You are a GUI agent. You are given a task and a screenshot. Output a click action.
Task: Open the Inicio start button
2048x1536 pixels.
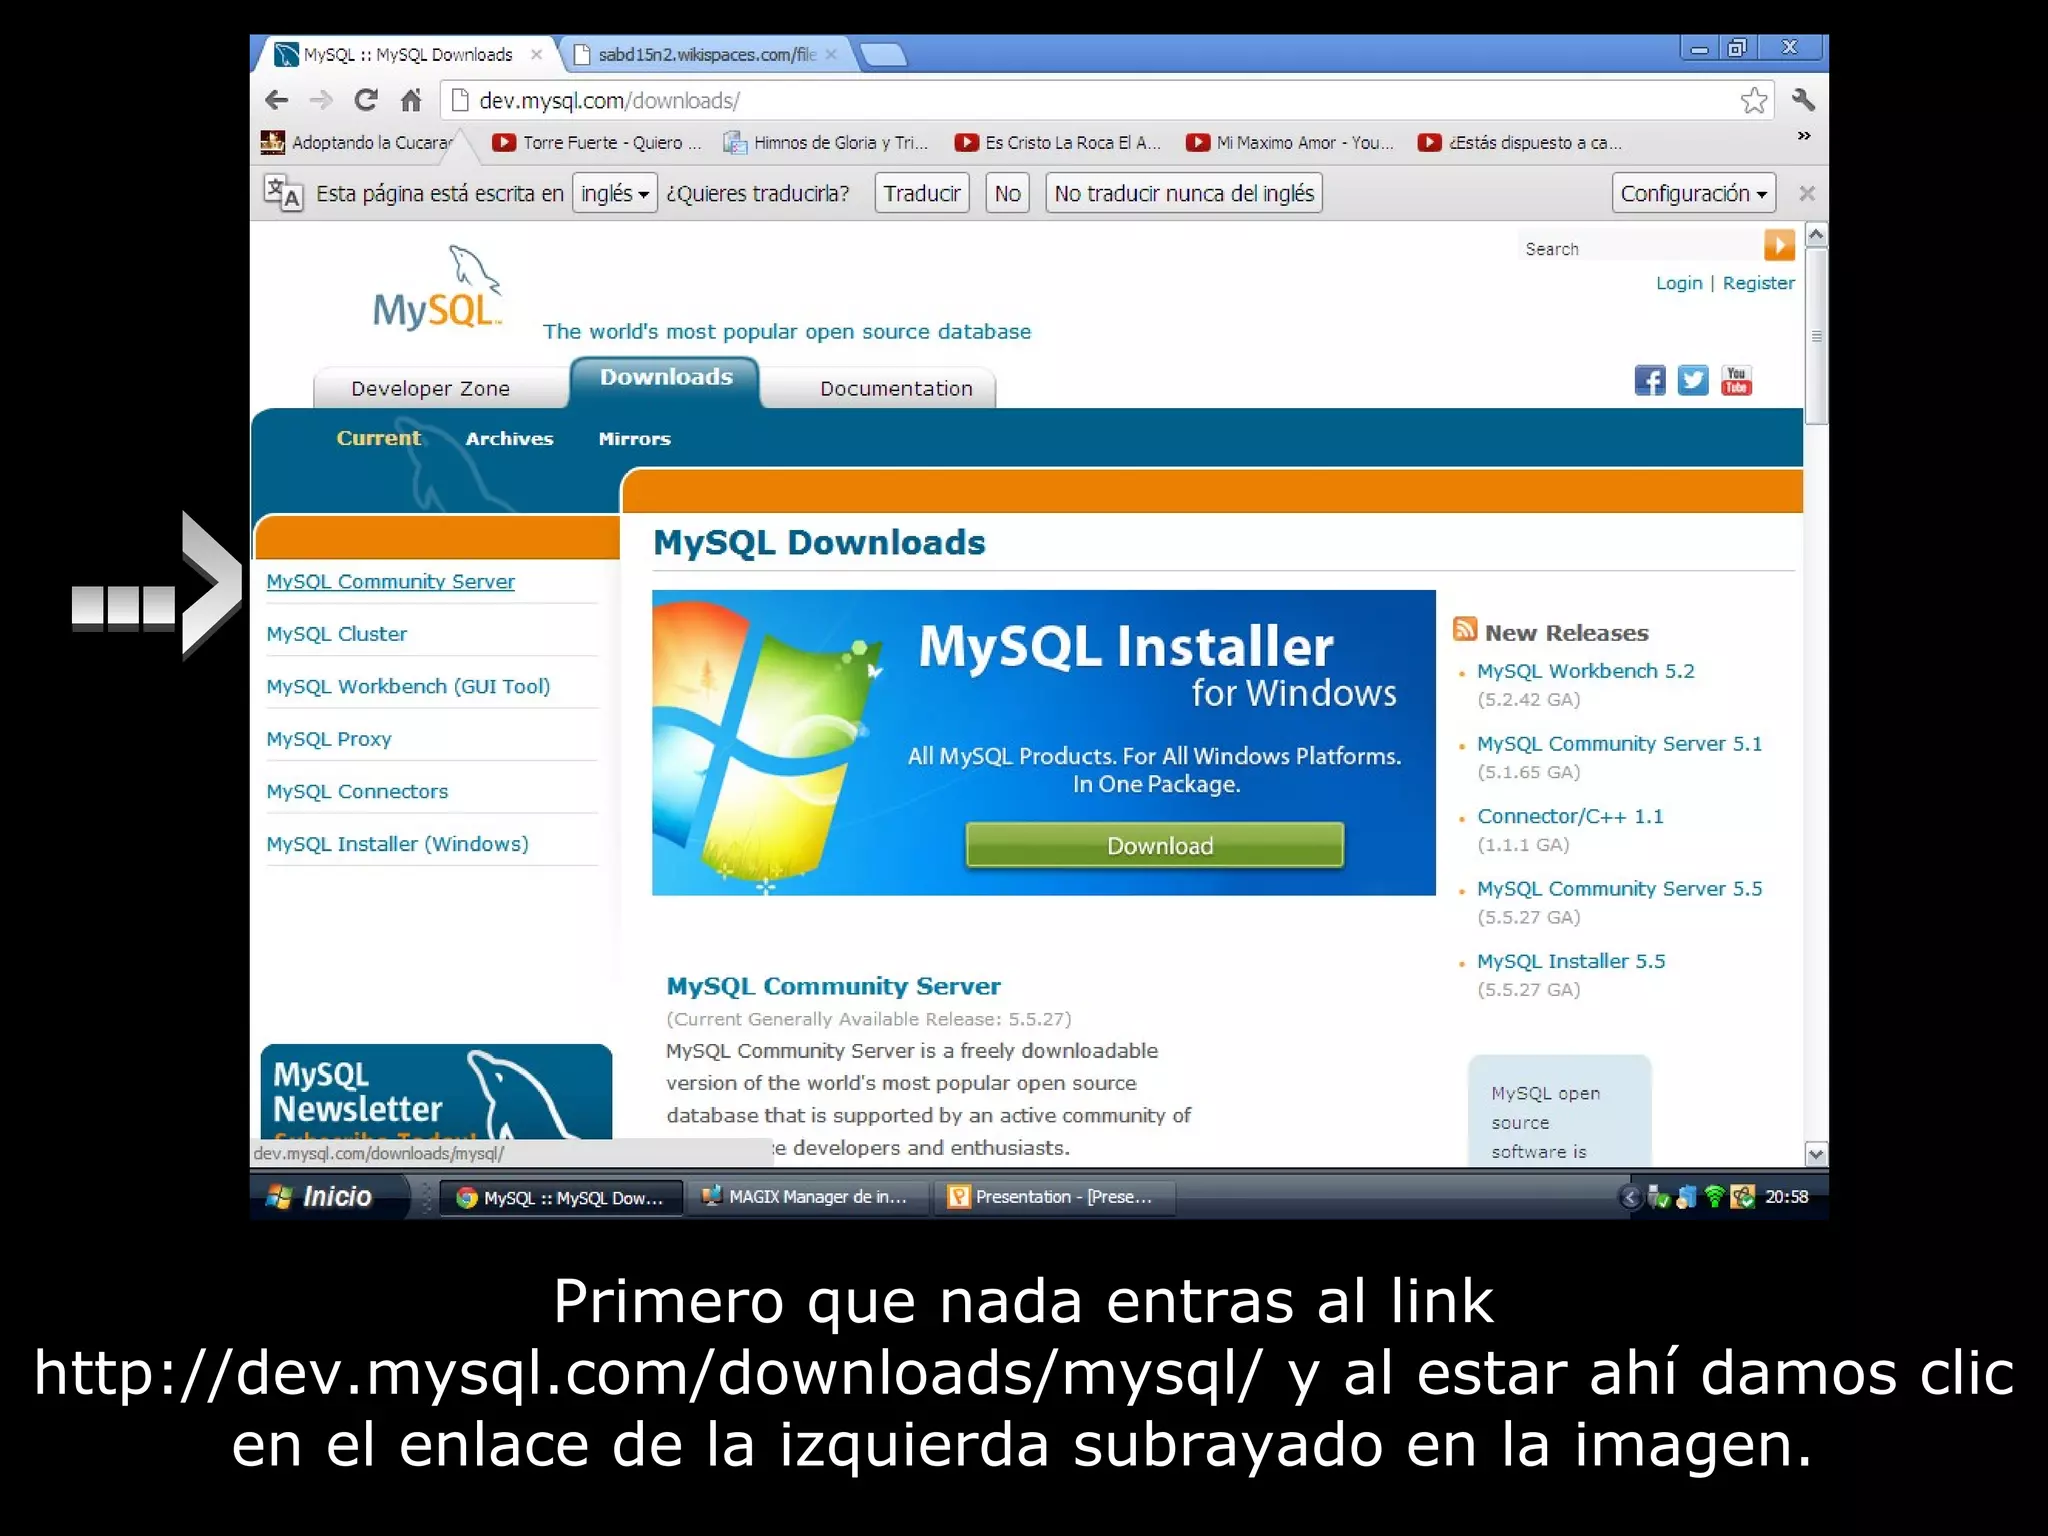tap(322, 1196)
